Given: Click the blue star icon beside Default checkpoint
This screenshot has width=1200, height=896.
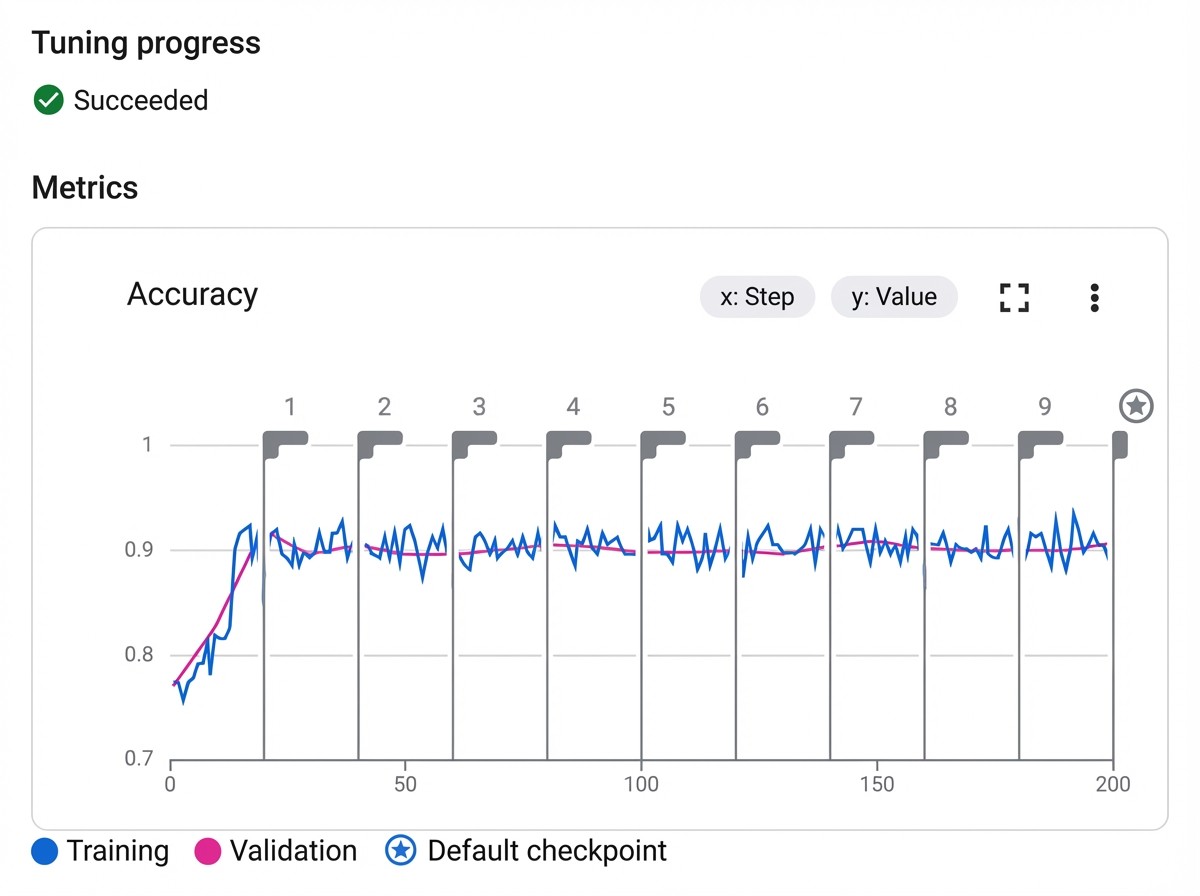Looking at the screenshot, I should 399,850.
